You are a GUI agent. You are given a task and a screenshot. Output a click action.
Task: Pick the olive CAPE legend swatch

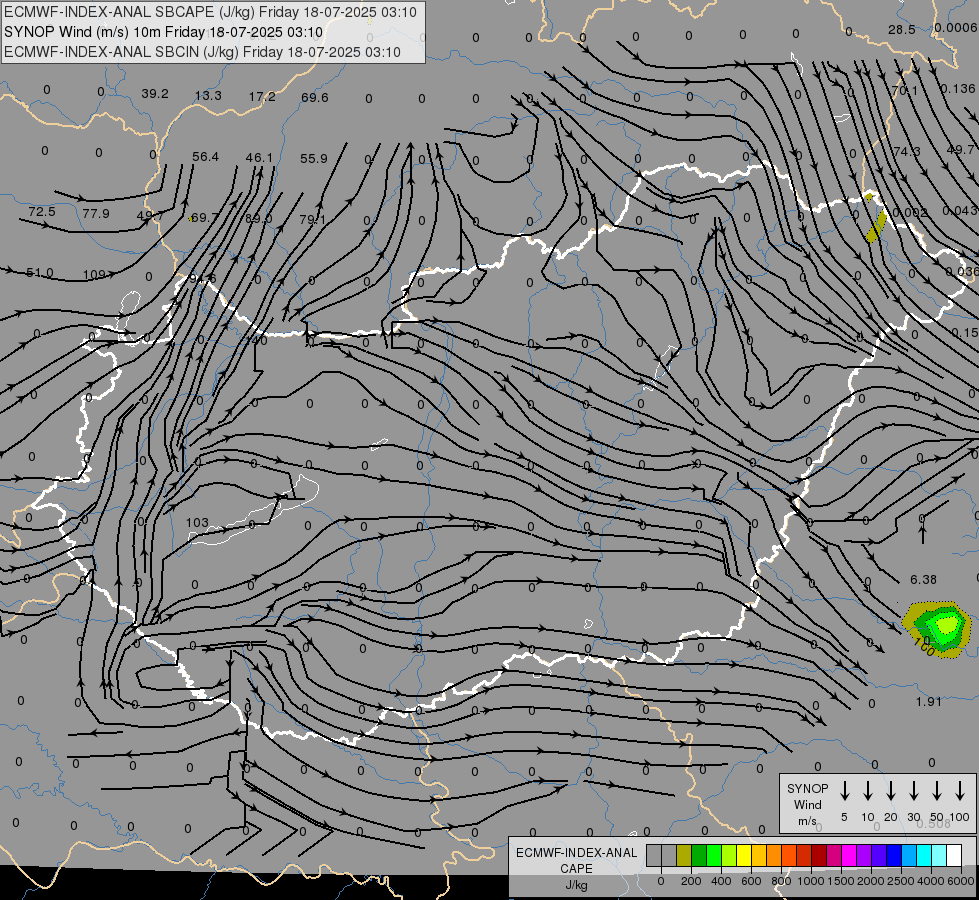[x=684, y=855]
